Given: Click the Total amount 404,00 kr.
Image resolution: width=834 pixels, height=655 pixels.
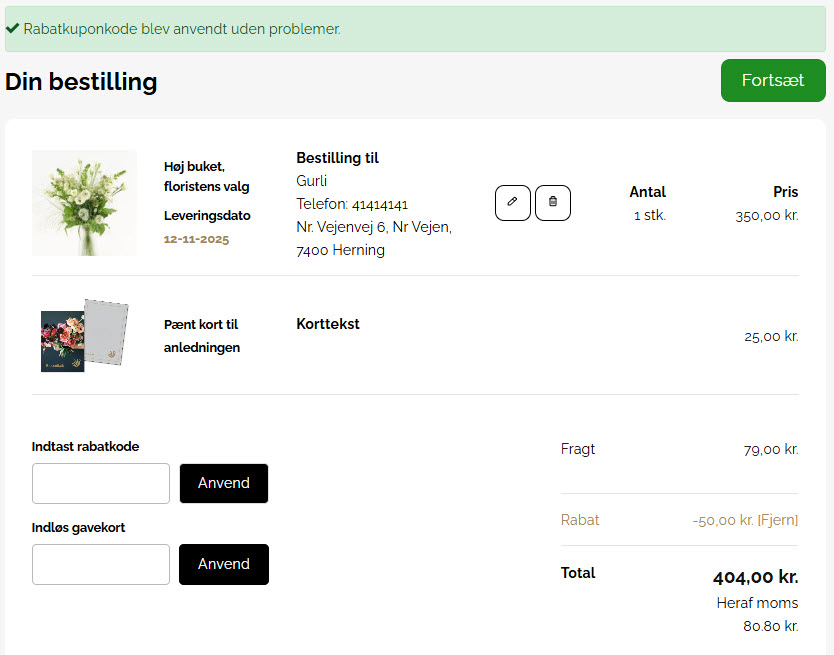Looking at the screenshot, I should [755, 577].
